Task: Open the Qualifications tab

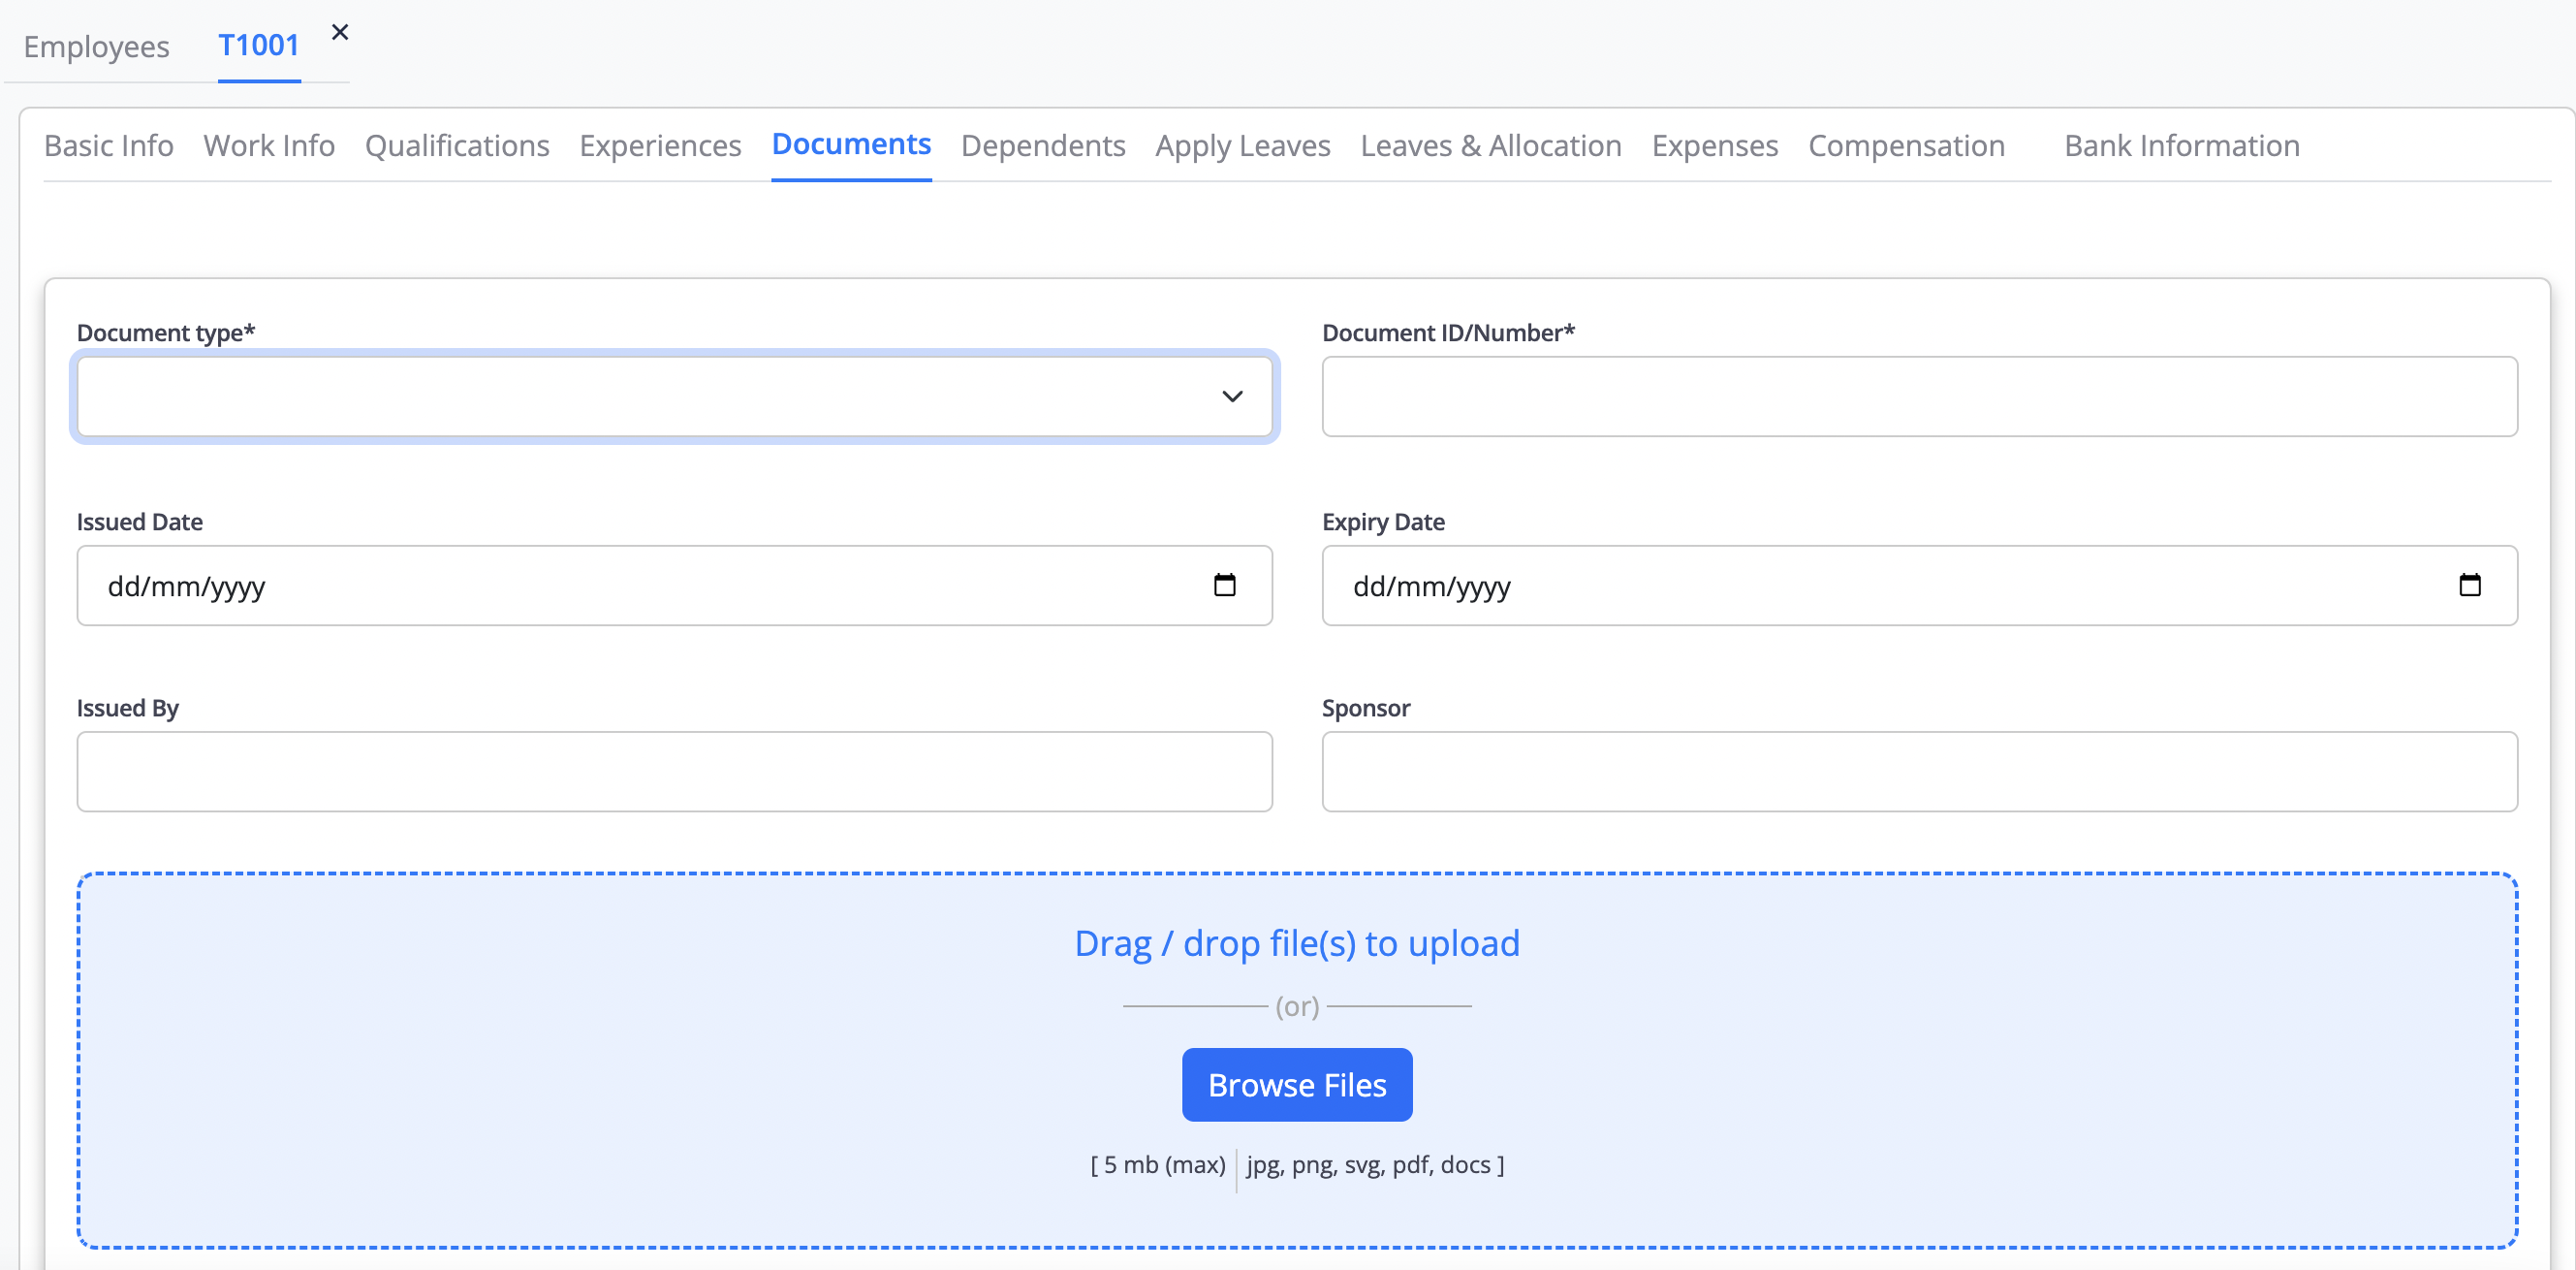Action: pyautogui.click(x=457, y=146)
